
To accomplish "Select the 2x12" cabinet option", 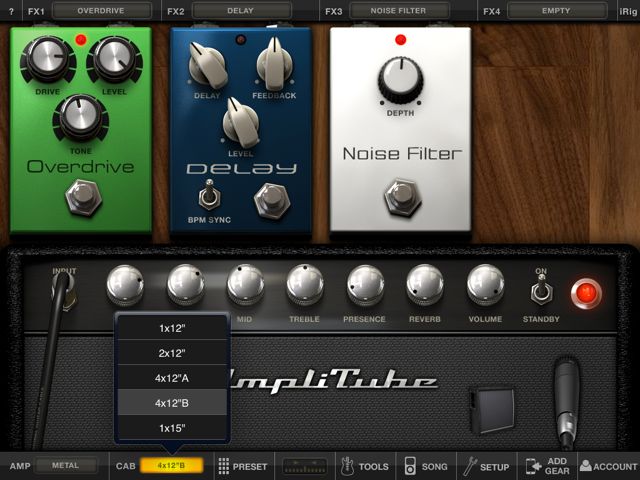I will [172, 353].
